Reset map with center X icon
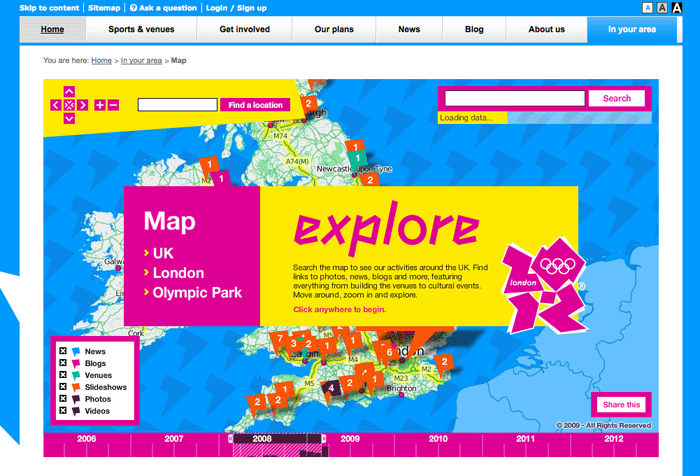700x476 pixels. point(69,105)
